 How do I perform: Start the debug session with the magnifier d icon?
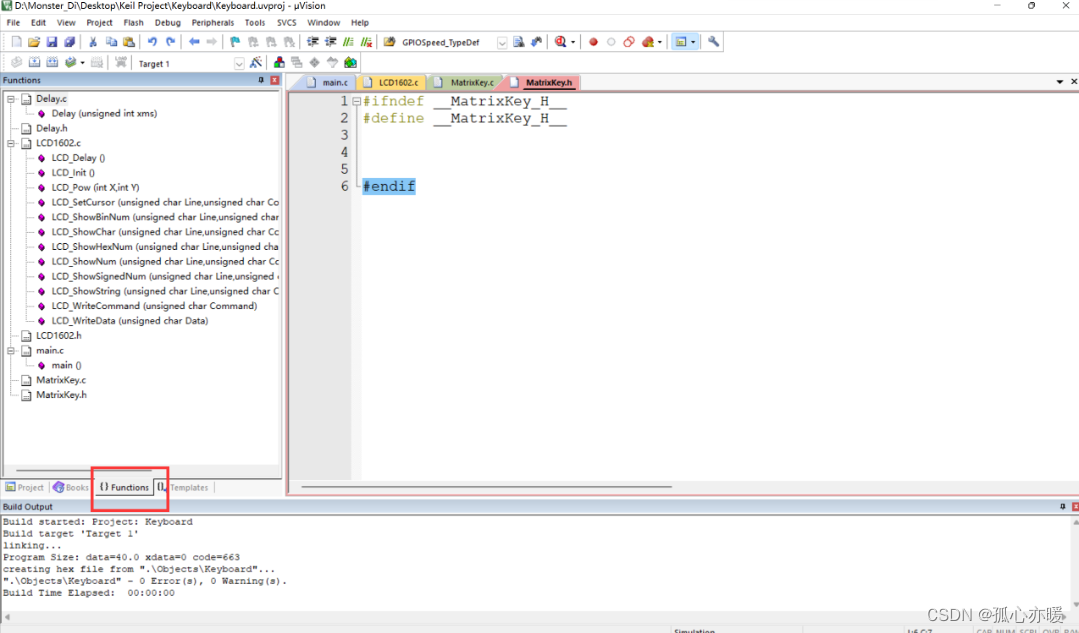coord(560,42)
